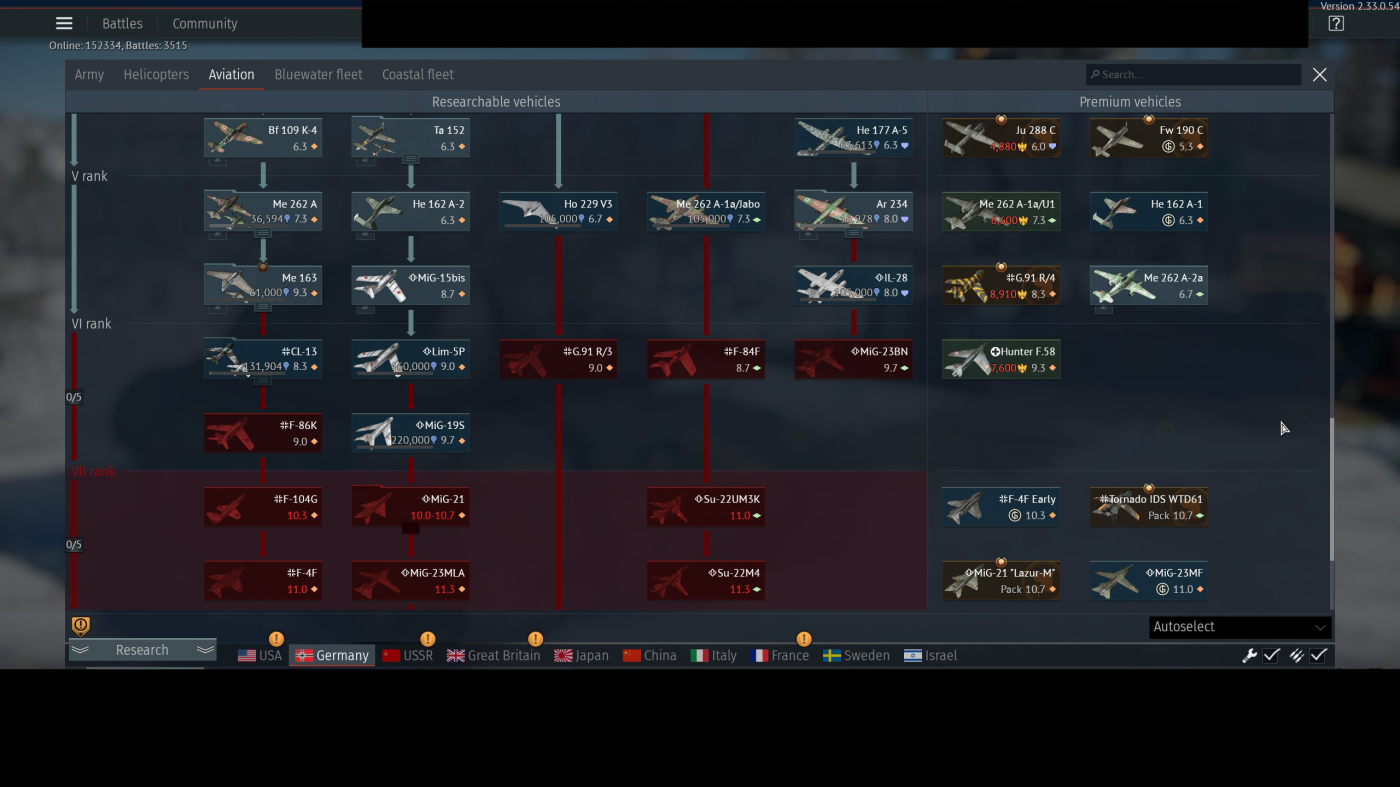The image size is (1400, 787).
Task: Select the Ta 152 aircraft icon
Action: click(411, 138)
